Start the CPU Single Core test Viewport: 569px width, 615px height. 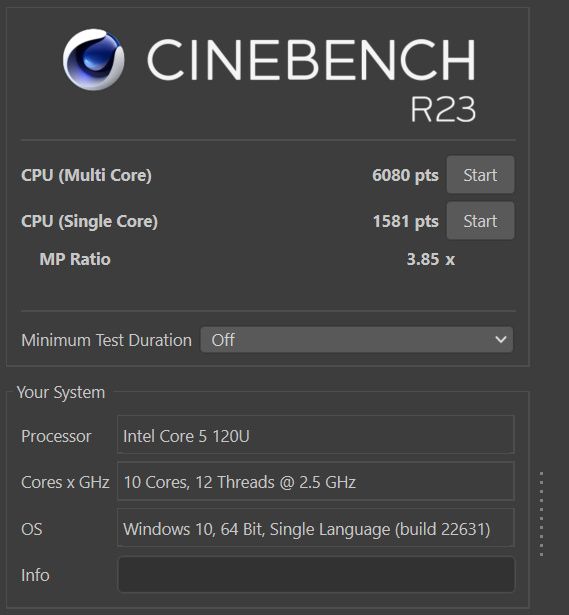(480, 221)
